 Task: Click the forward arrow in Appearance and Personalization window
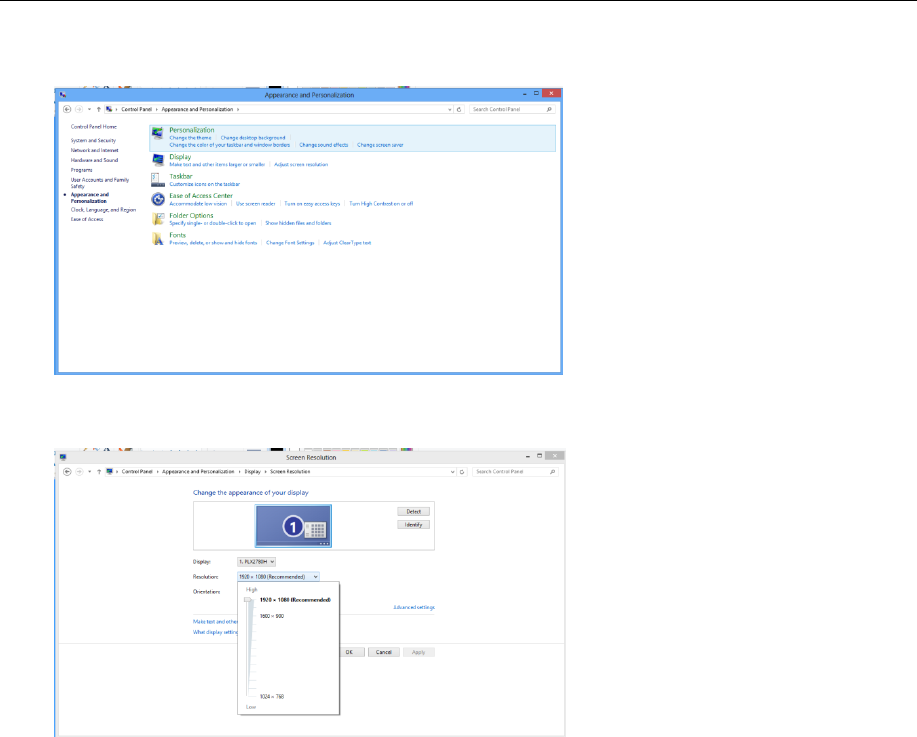79,109
